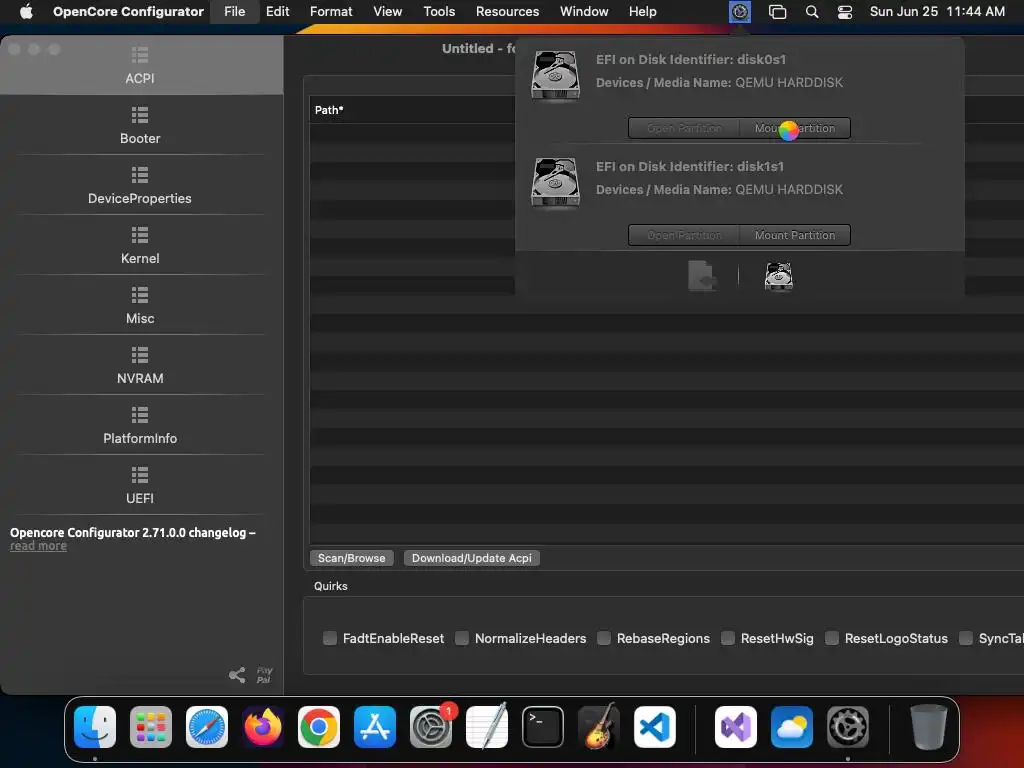Click the OpenCore Configurator menu bar status icon

pos(739,12)
